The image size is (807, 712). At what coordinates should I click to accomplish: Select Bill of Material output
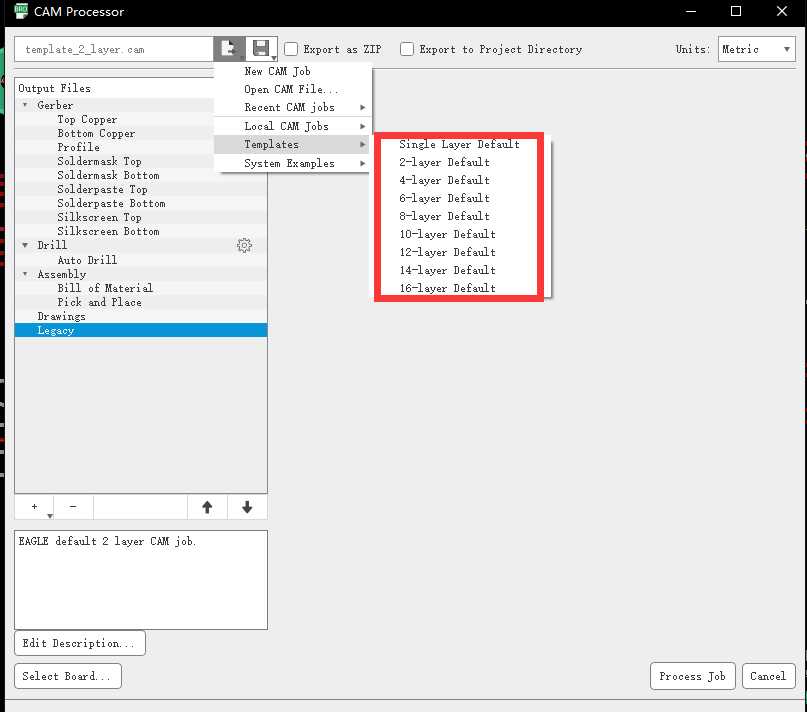click(105, 288)
